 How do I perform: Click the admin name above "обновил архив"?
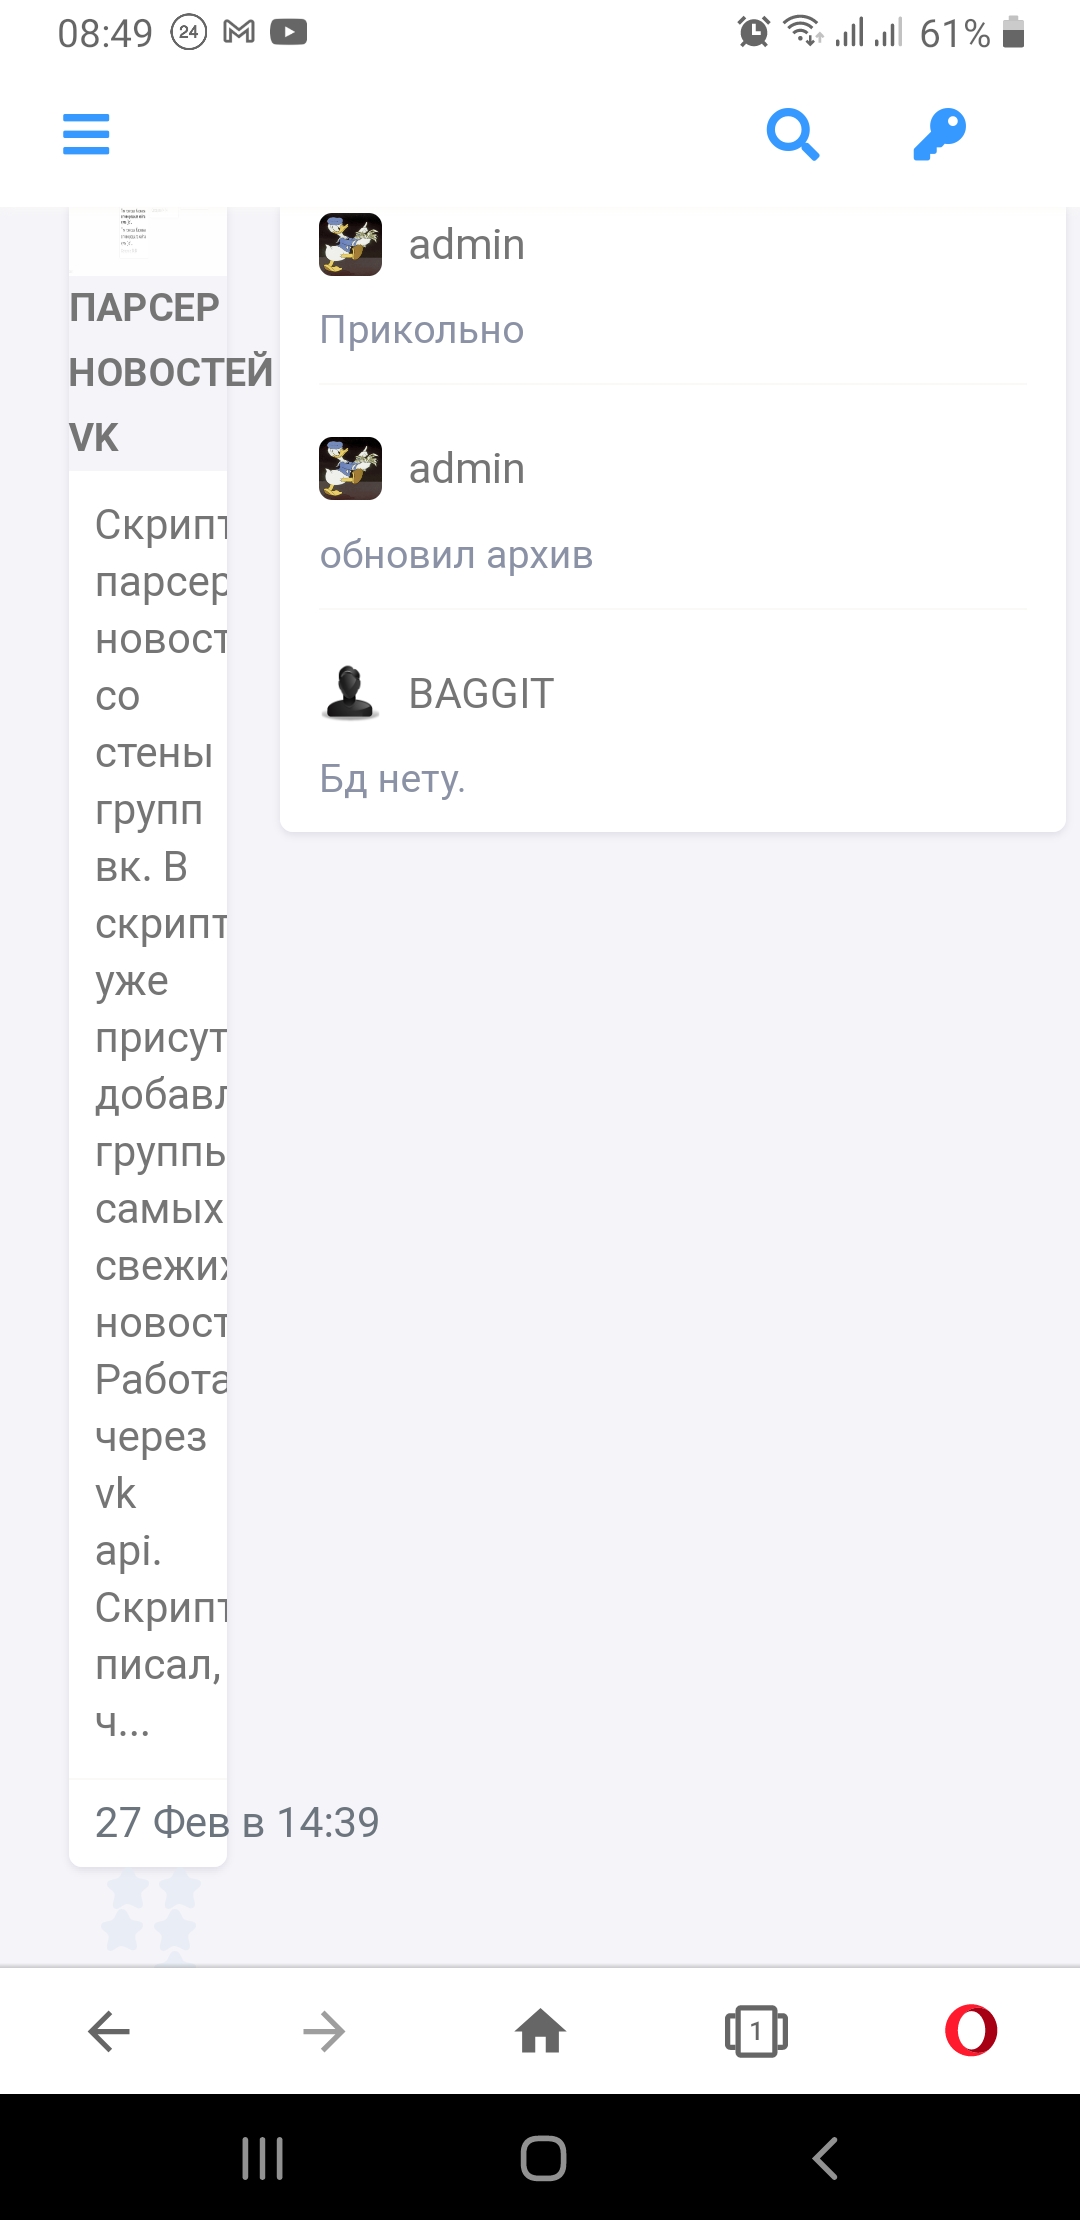pos(467,469)
